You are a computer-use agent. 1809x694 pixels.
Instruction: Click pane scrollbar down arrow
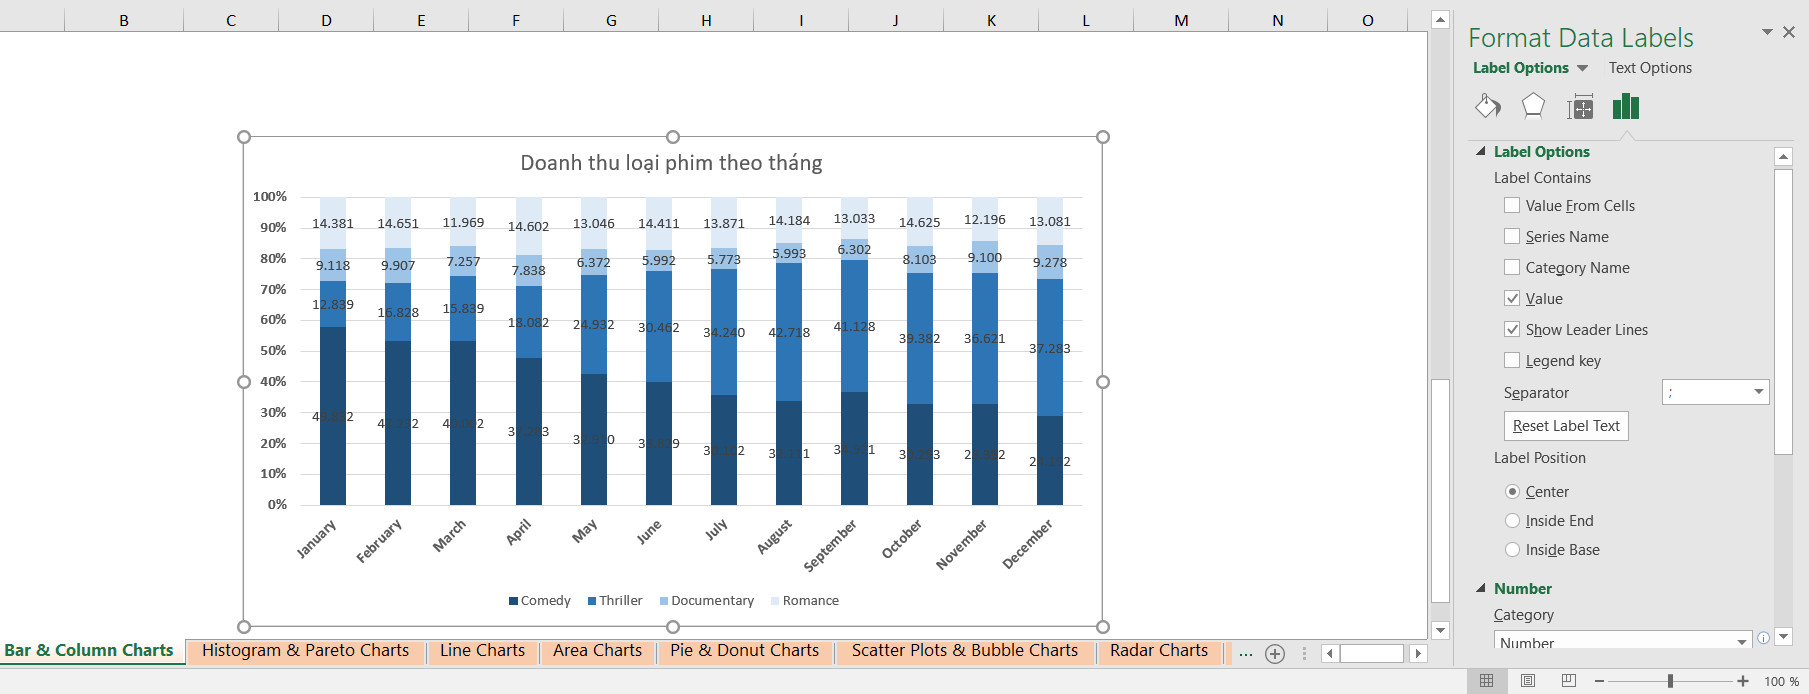click(x=1783, y=636)
